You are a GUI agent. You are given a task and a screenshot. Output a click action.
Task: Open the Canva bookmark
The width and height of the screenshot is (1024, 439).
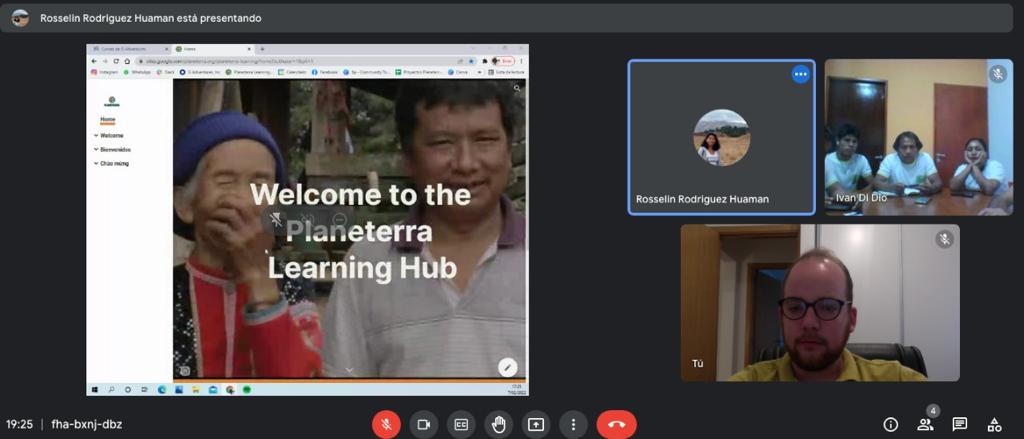point(458,72)
